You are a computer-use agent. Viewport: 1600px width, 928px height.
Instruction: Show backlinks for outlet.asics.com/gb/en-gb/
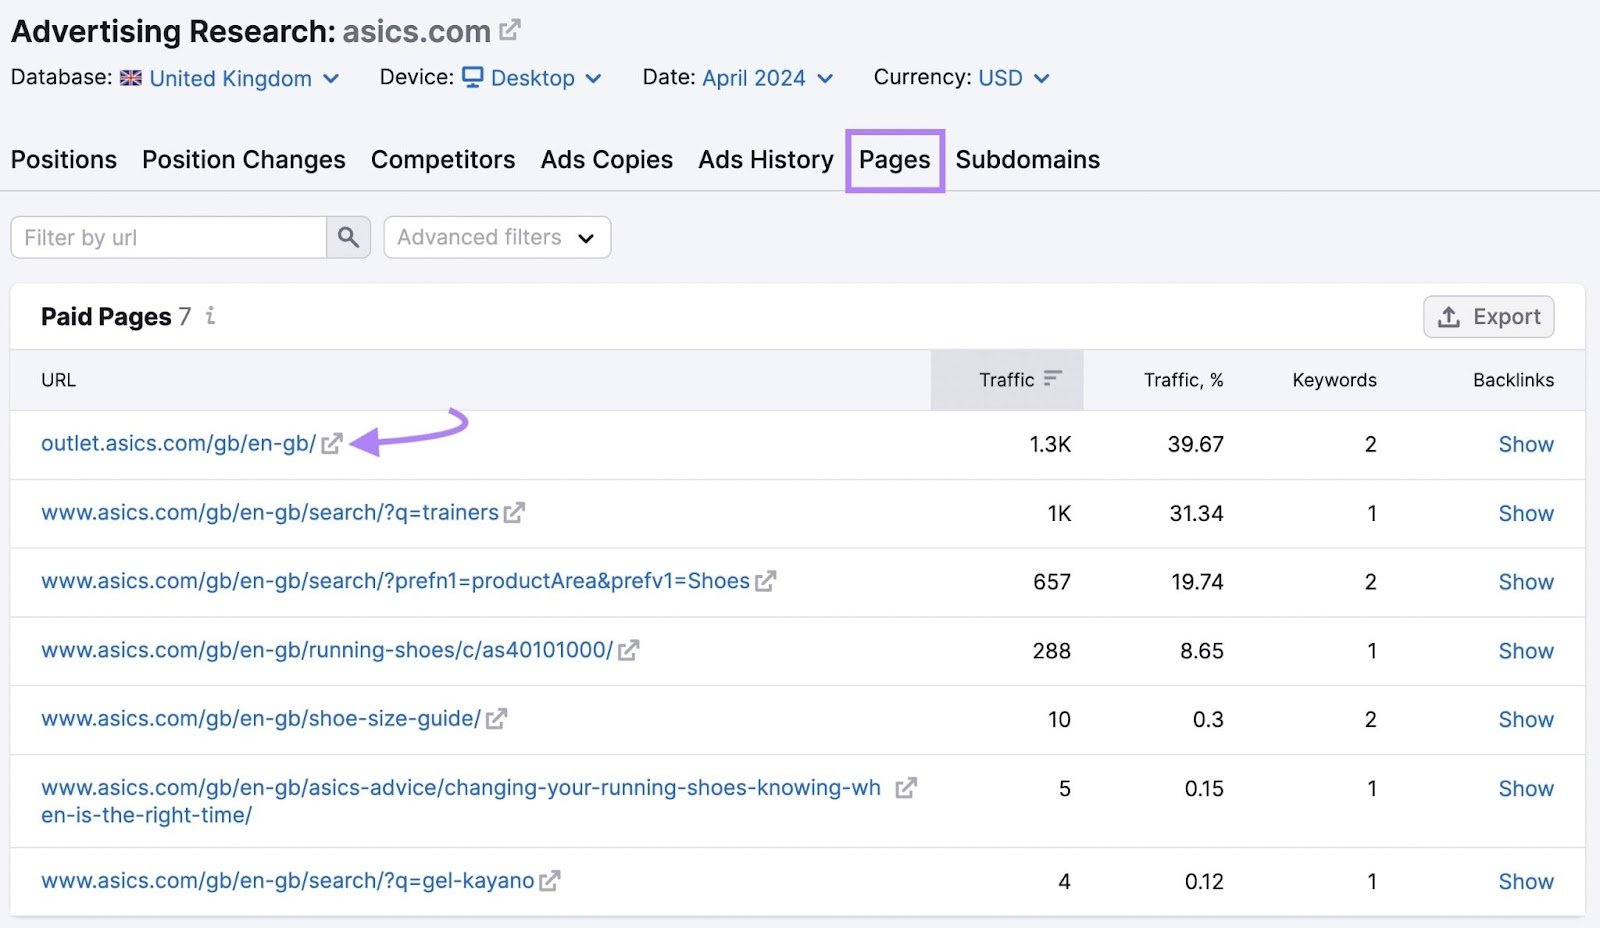(x=1526, y=445)
